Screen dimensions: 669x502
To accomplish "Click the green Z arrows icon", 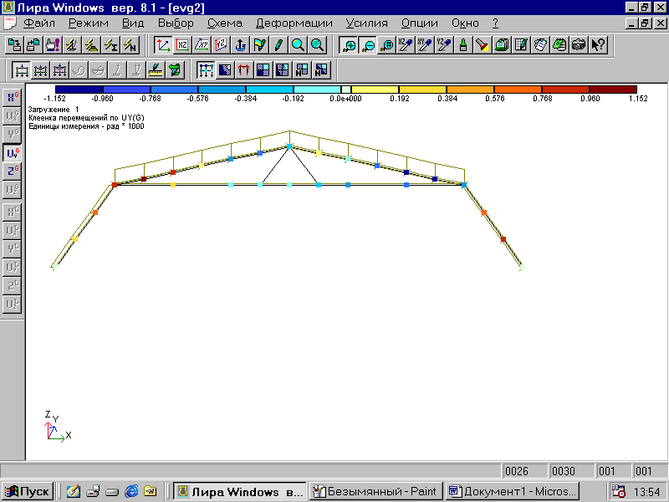I will tap(175, 70).
